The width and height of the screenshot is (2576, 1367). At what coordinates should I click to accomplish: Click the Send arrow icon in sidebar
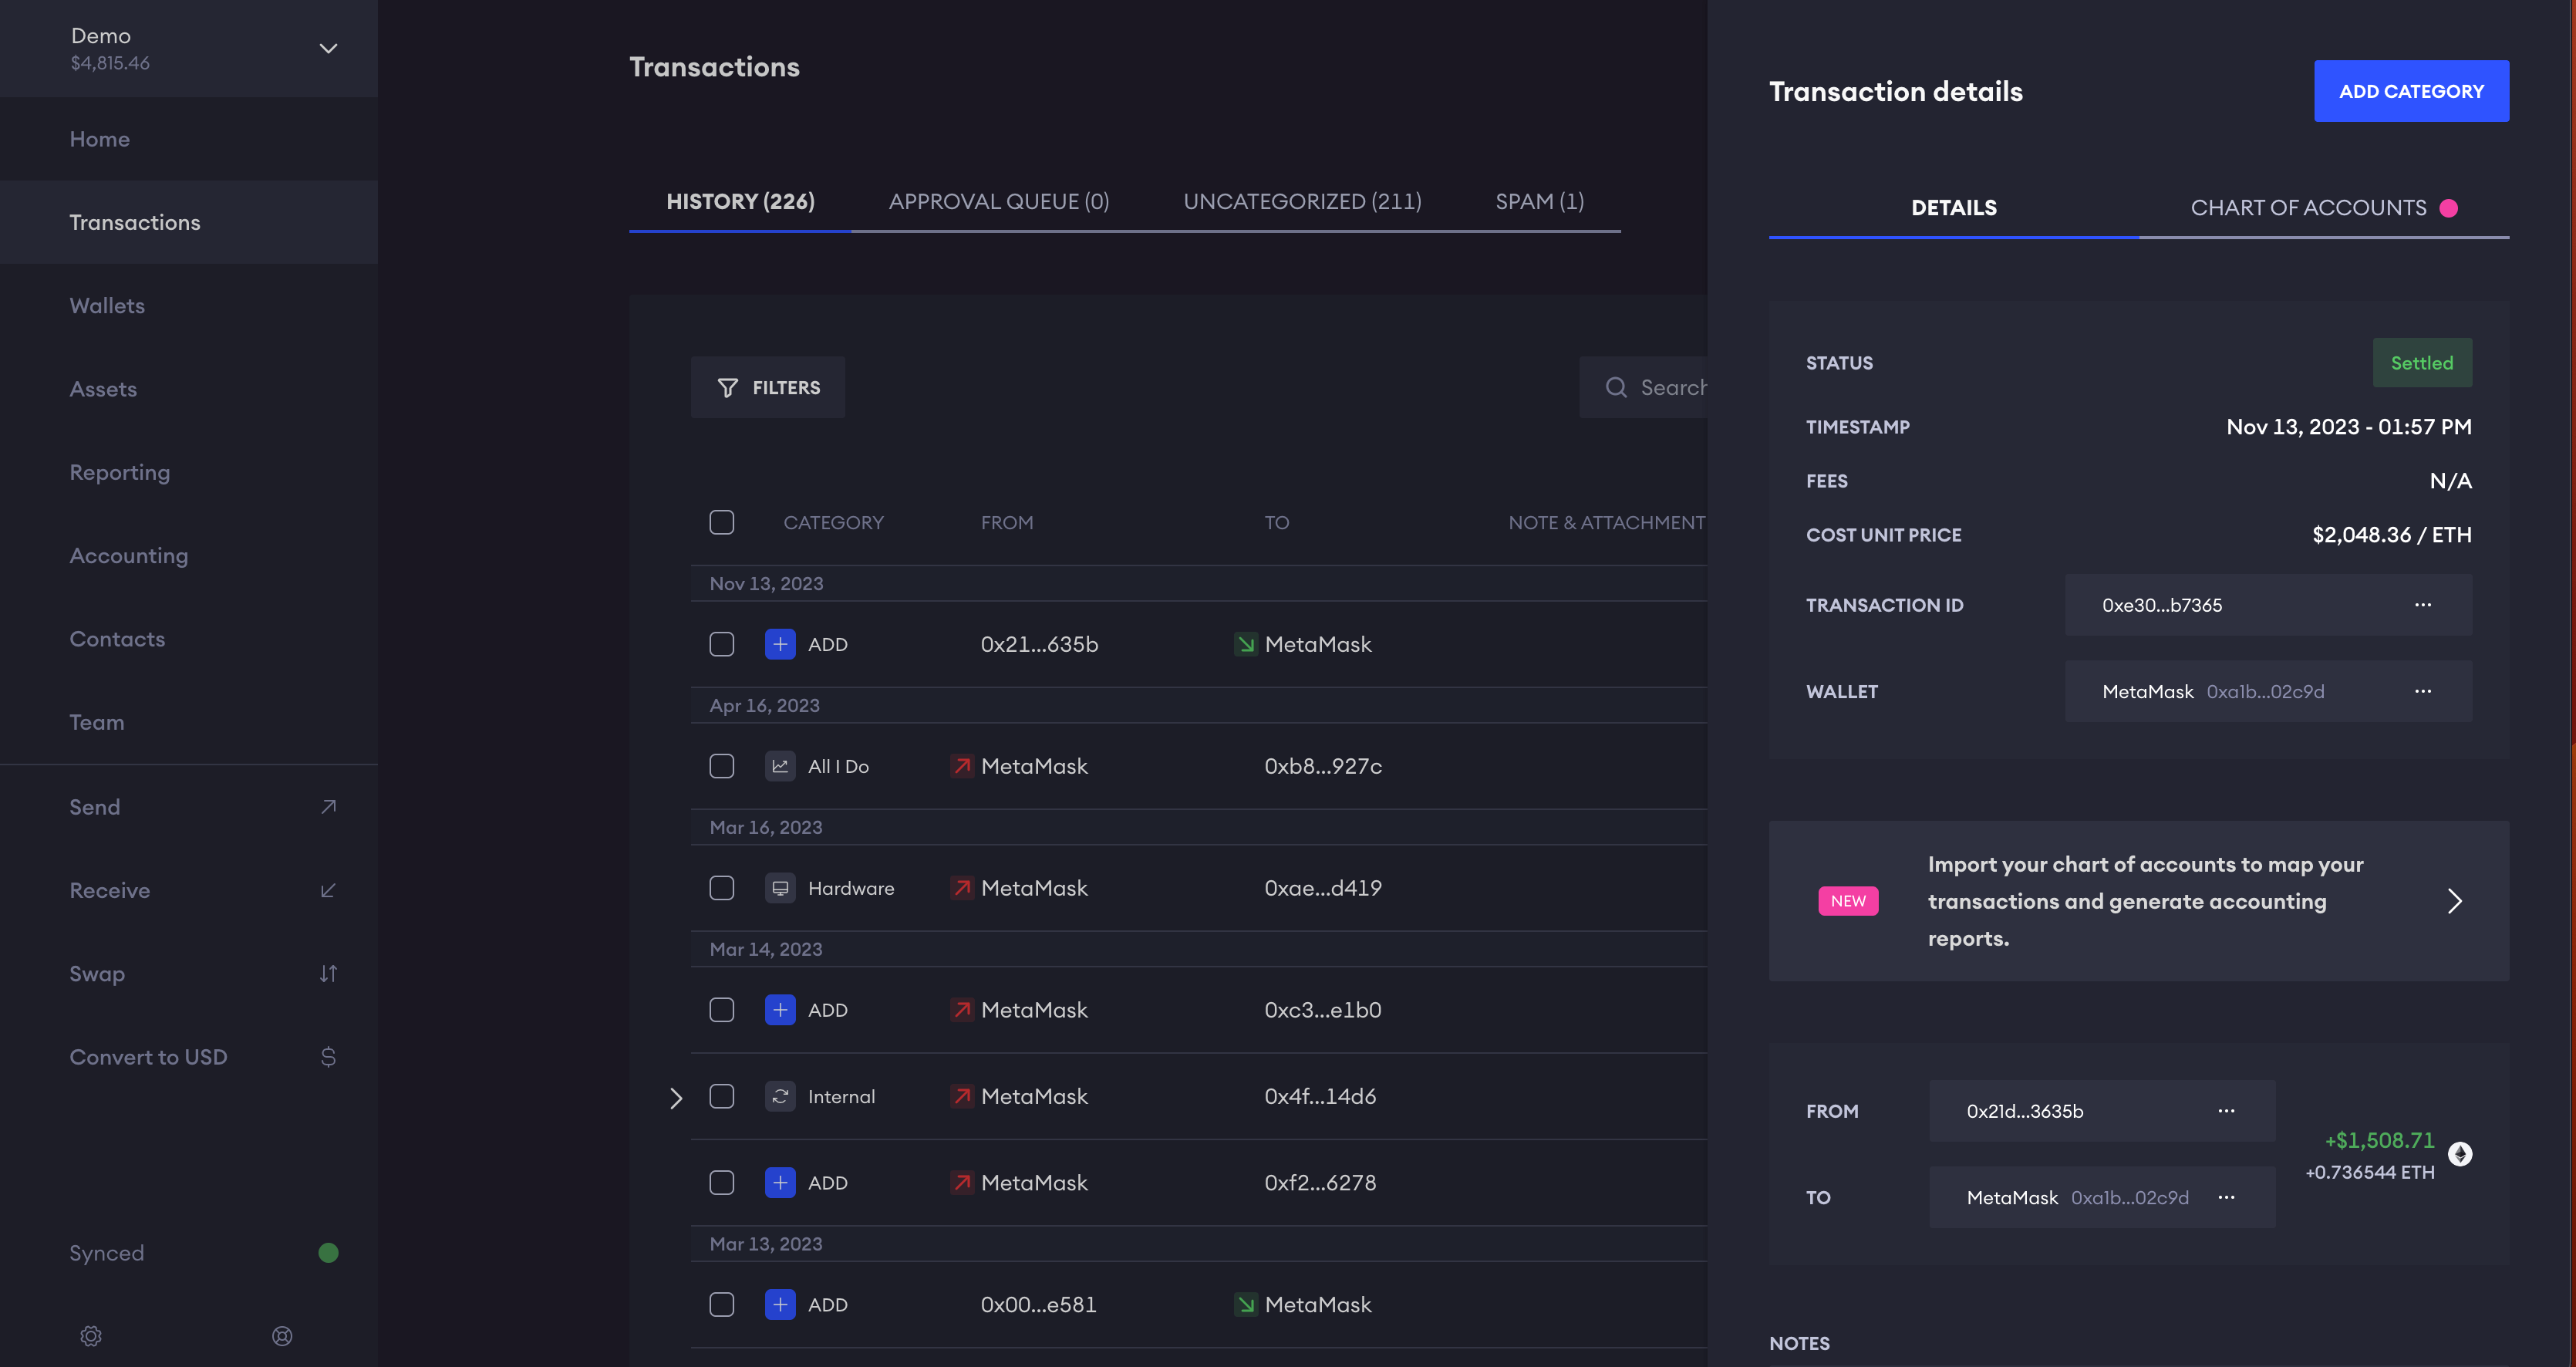pyautogui.click(x=328, y=807)
